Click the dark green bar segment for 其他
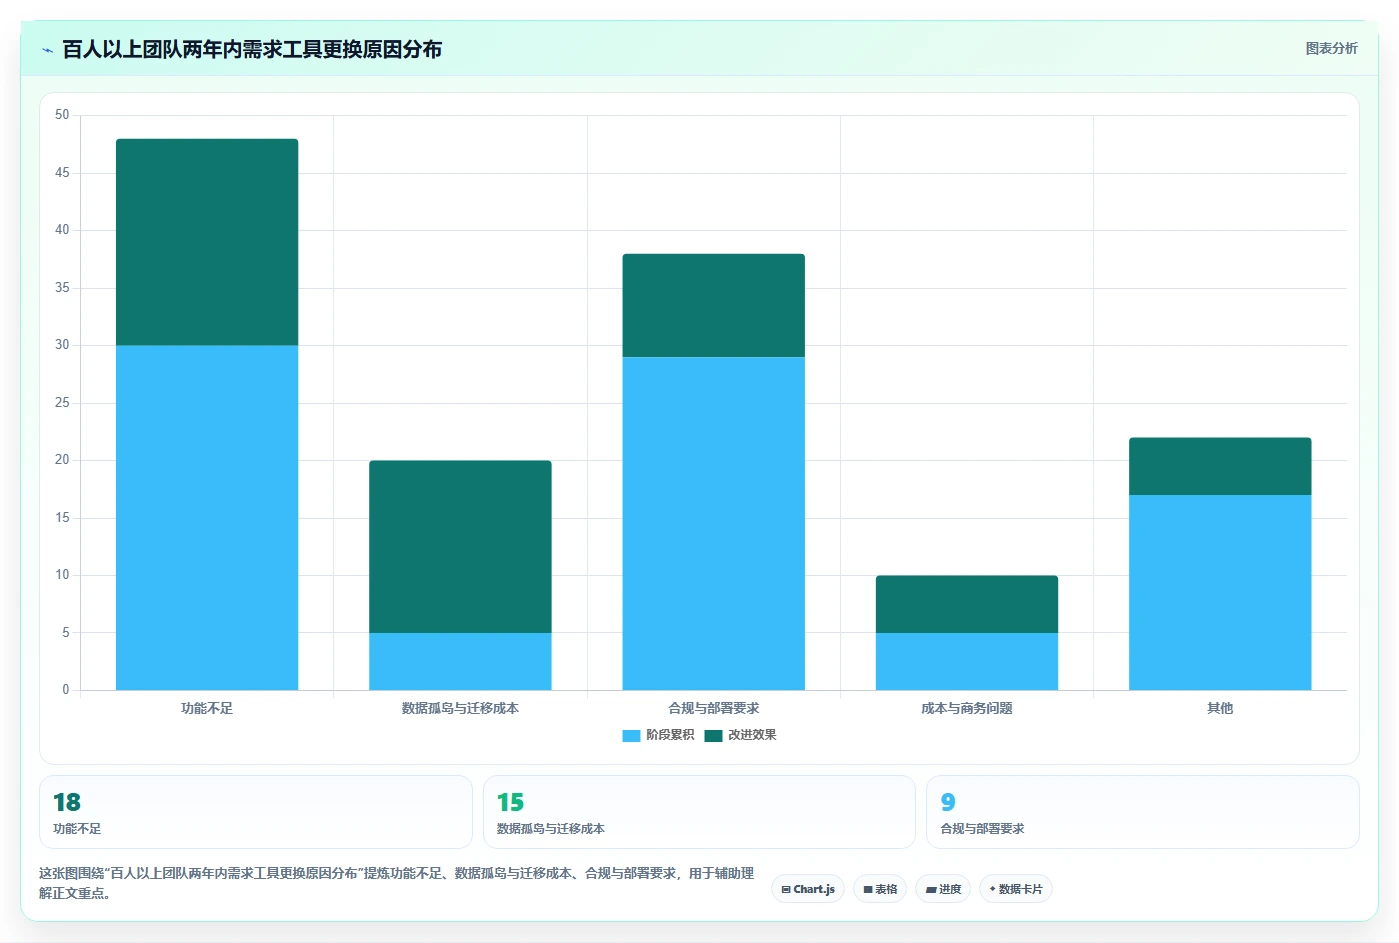1399x943 pixels. (x=1220, y=466)
